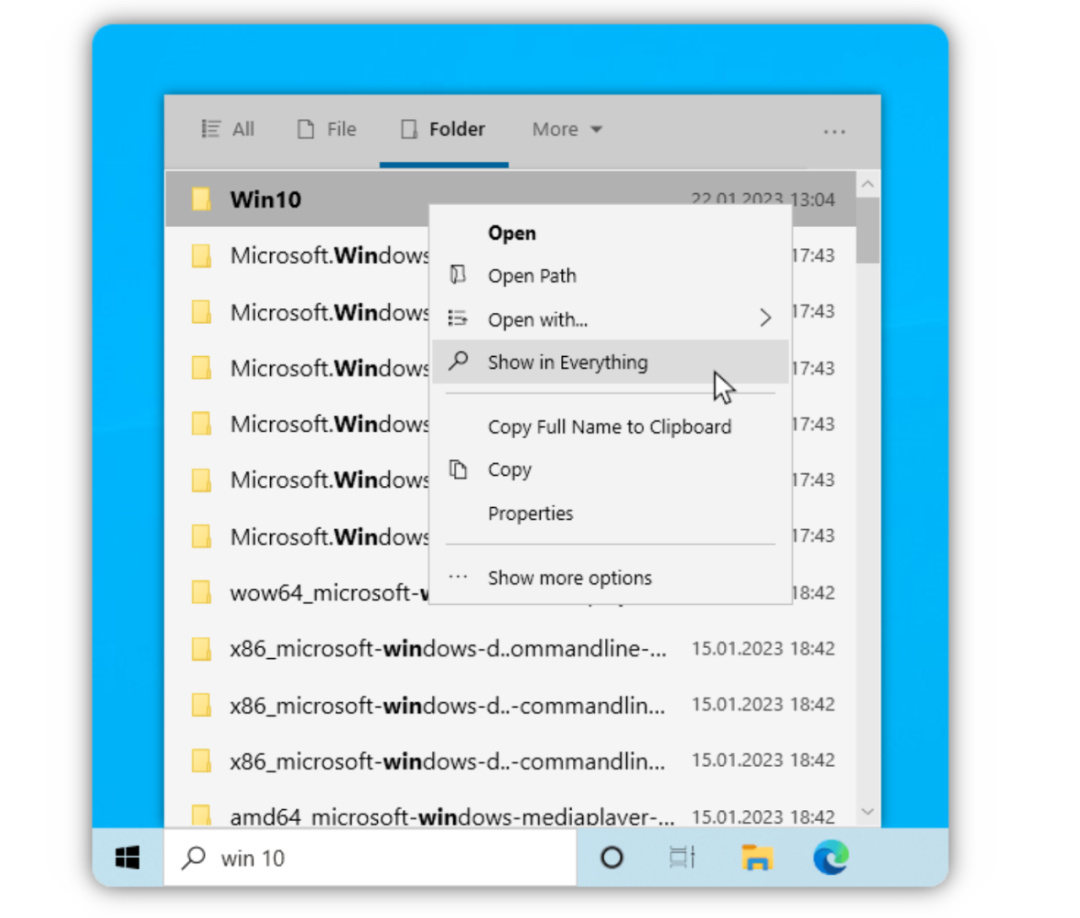Click the taskbar search field with win 10
This screenshot has width=1080, height=918.
point(371,858)
